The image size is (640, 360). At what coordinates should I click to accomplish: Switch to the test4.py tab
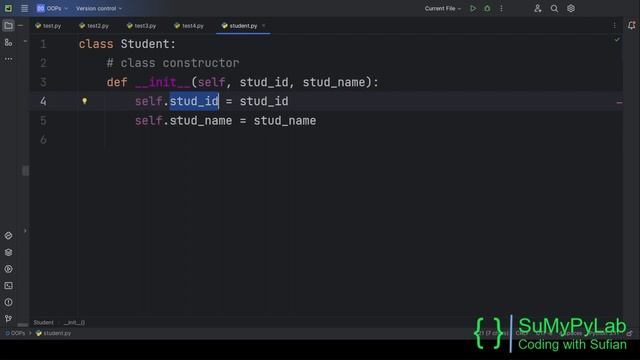coord(189,26)
